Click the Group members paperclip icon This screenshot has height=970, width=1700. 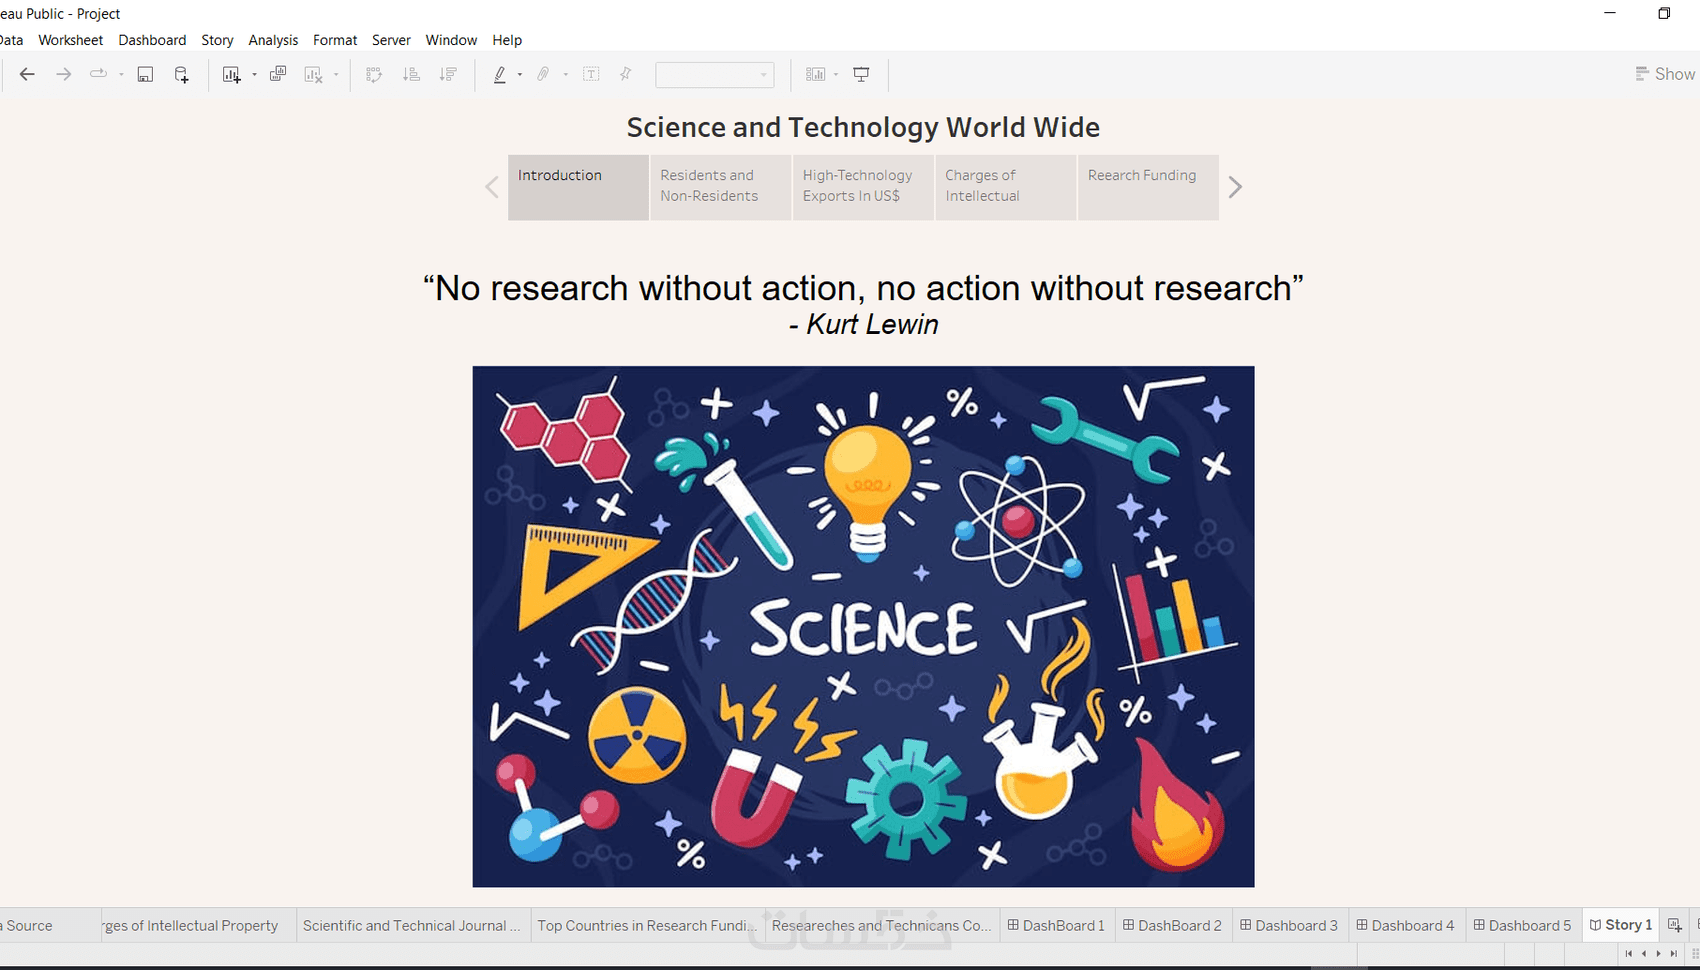[x=543, y=74]
